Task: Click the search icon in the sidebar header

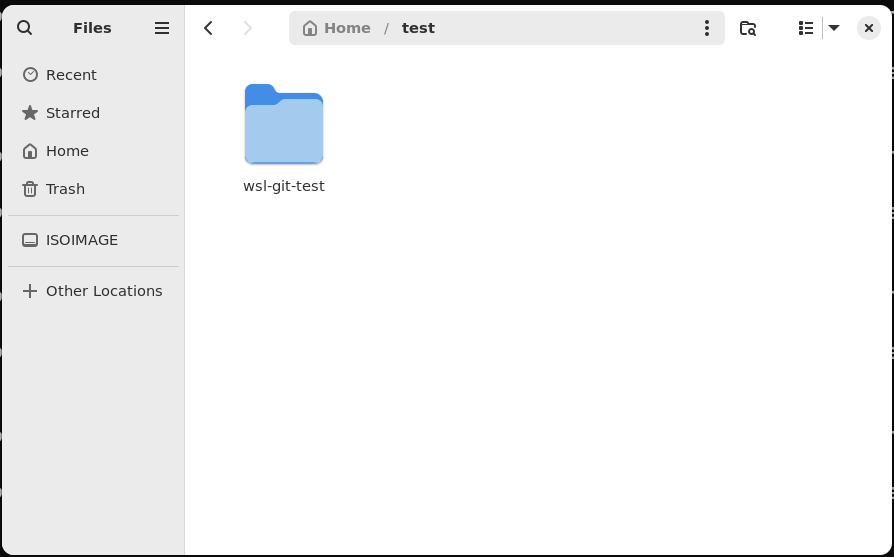Action: coord(25,28)
